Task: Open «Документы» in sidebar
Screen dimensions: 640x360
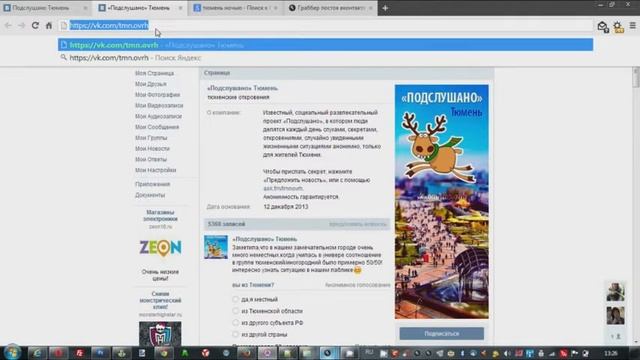Action: coord(150,195)
